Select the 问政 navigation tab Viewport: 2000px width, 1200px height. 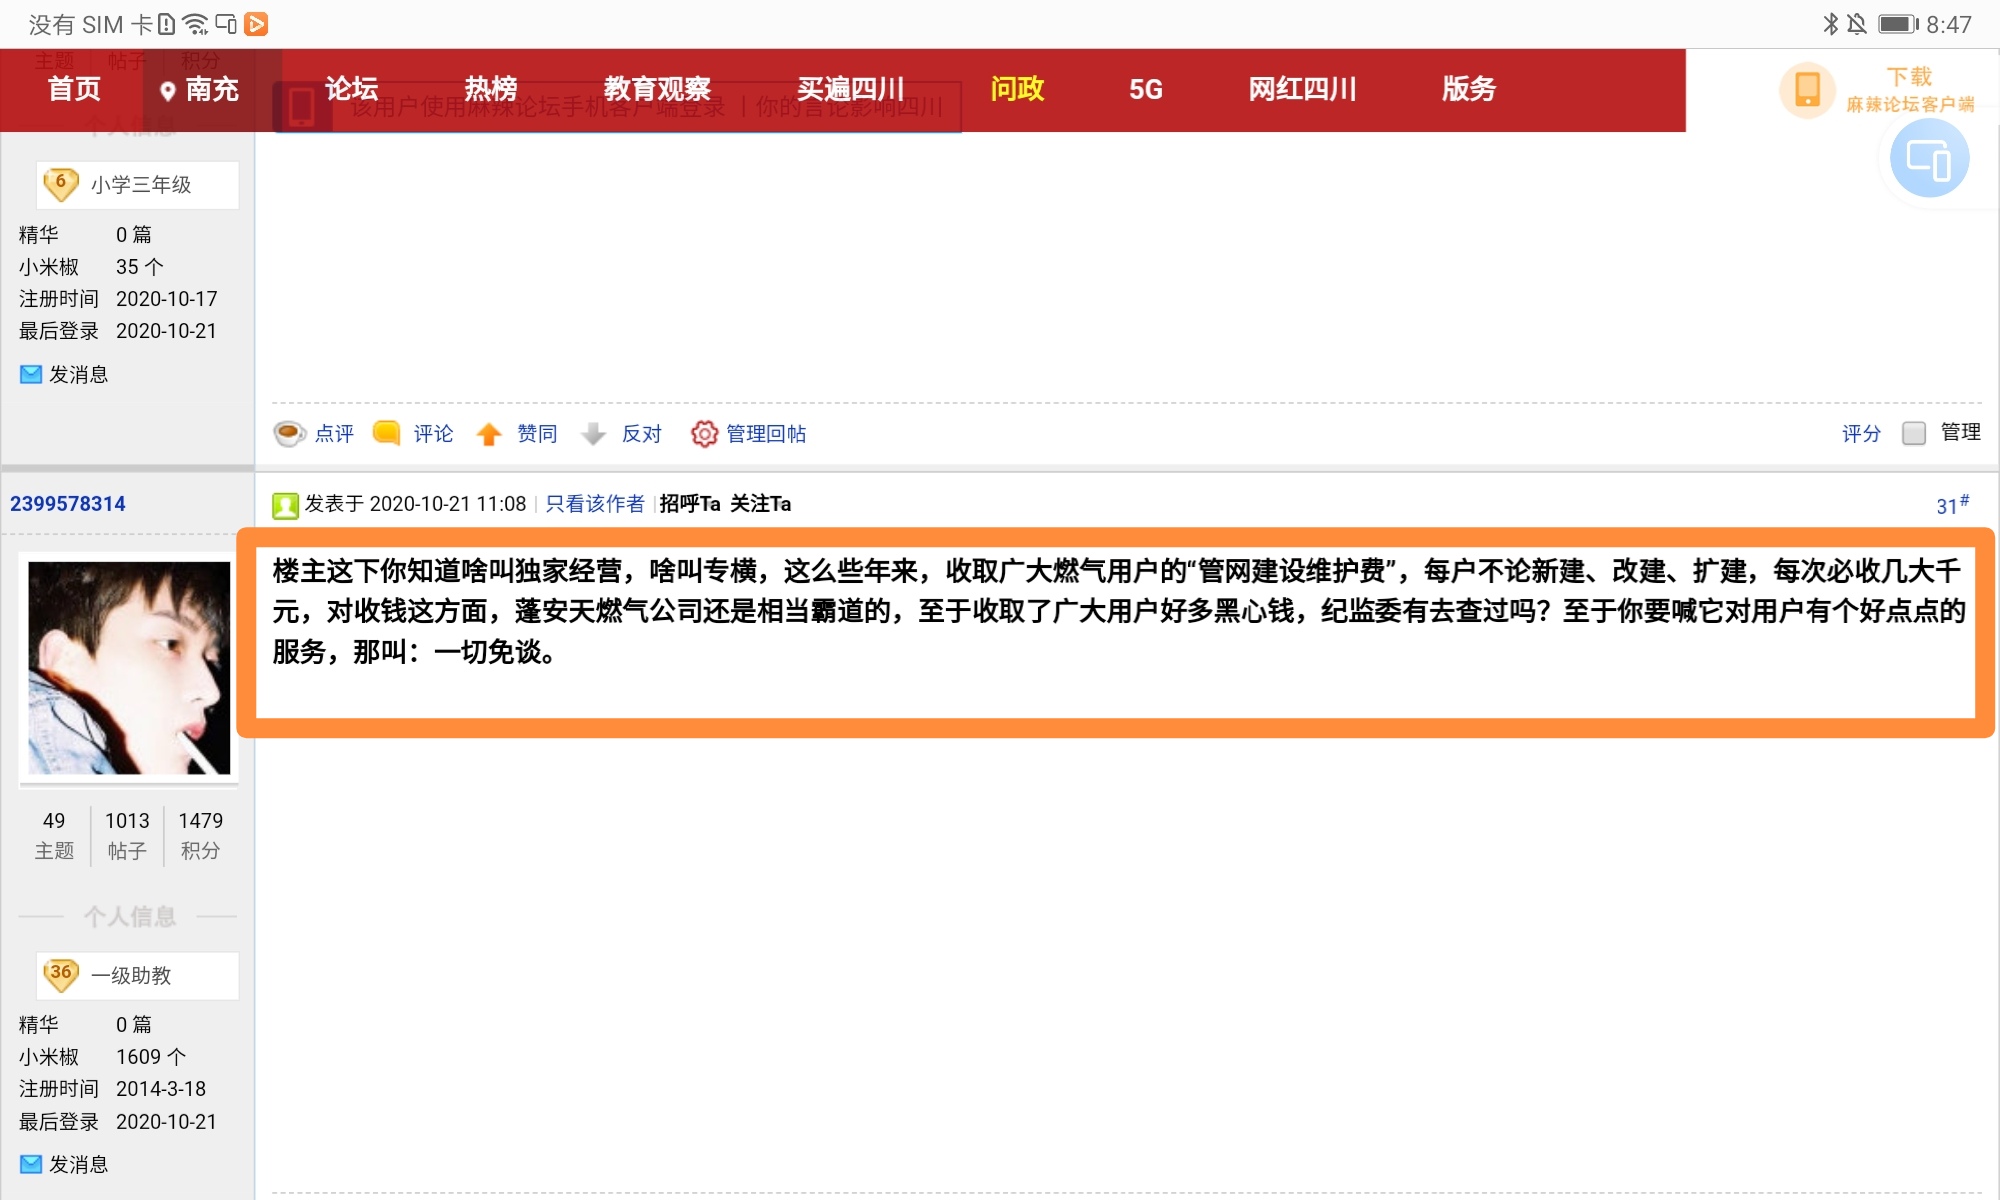point(1016,89)
